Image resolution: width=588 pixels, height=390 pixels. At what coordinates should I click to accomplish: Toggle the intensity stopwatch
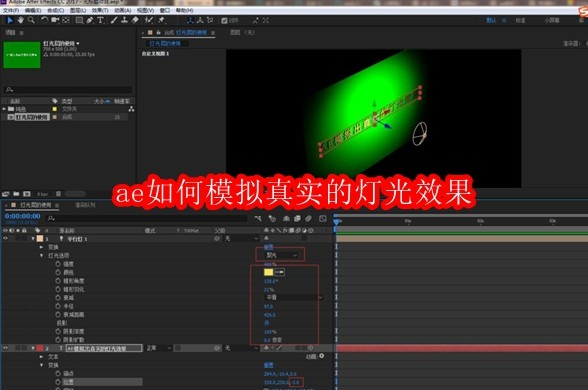click(58, 264)
